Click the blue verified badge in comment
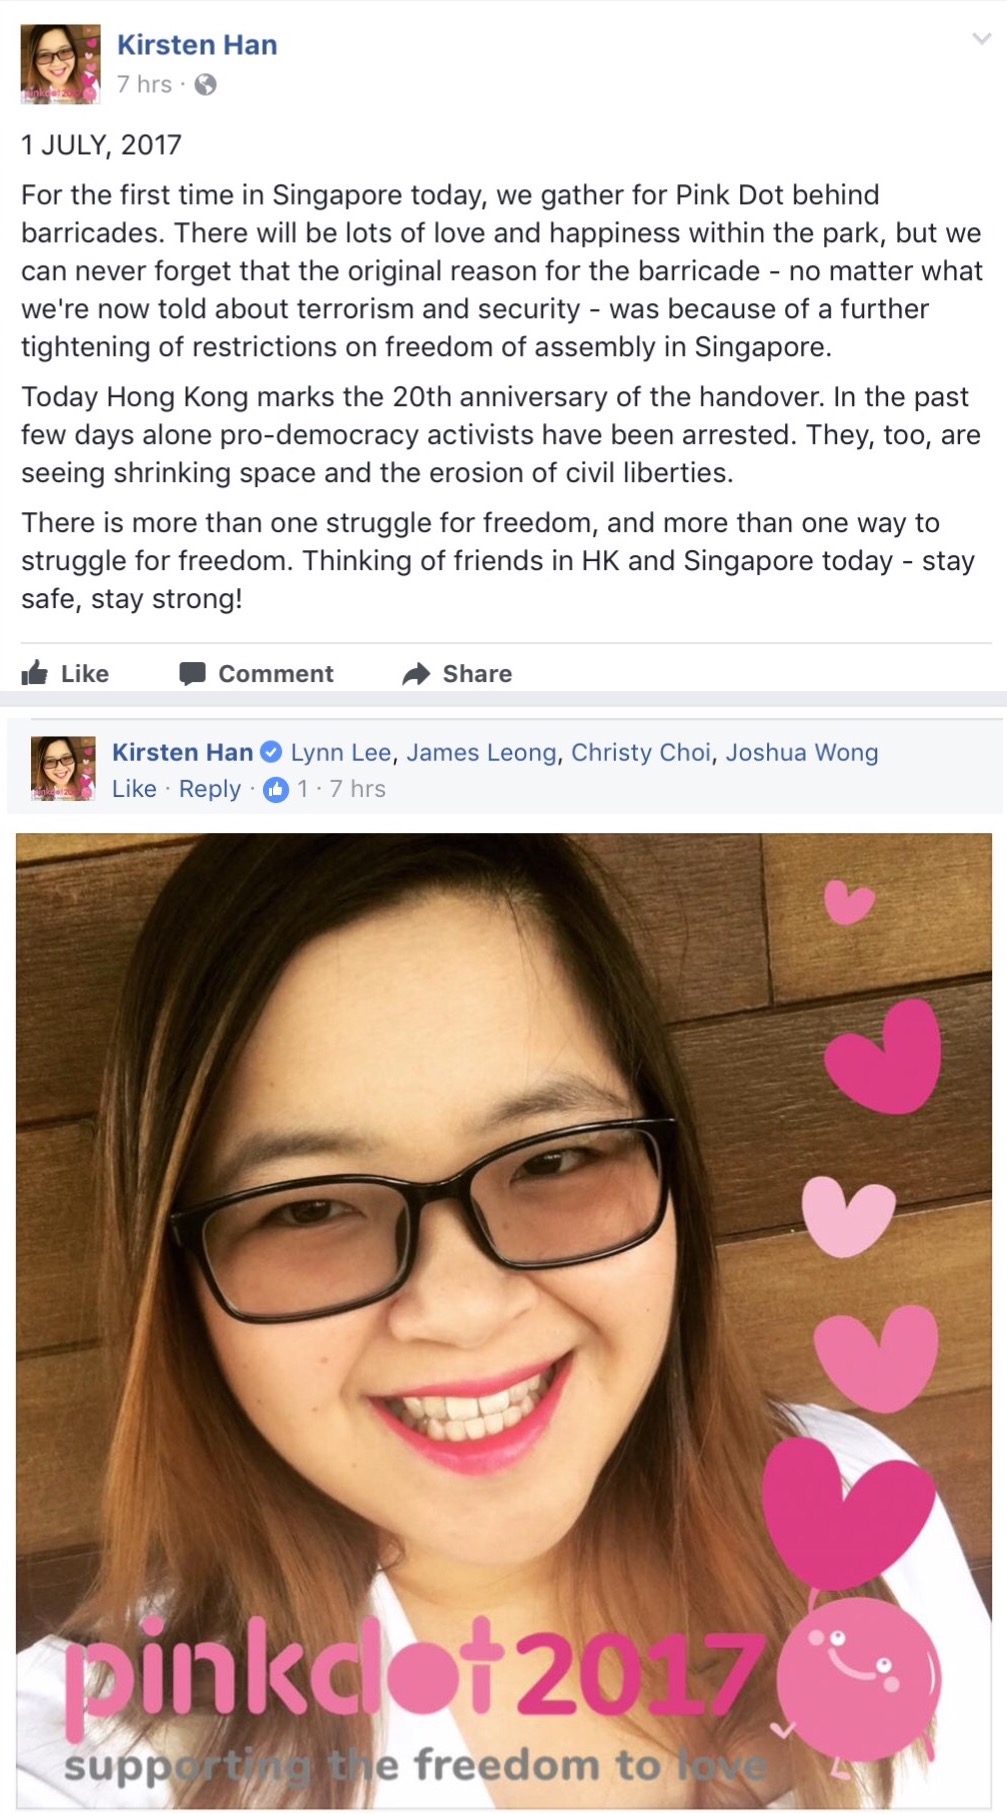The height and width of the screenshot is (1814, 1007). (270, 752)
